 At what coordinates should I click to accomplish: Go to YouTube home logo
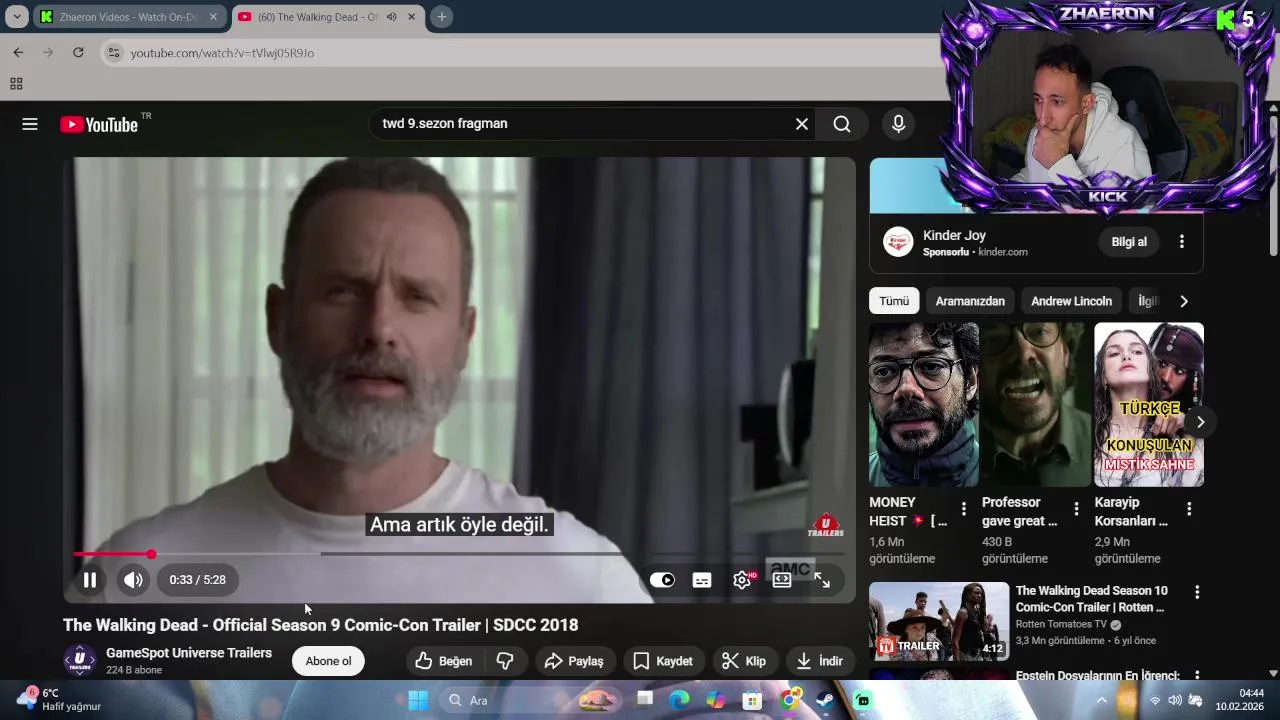click(x=98, y=124)
